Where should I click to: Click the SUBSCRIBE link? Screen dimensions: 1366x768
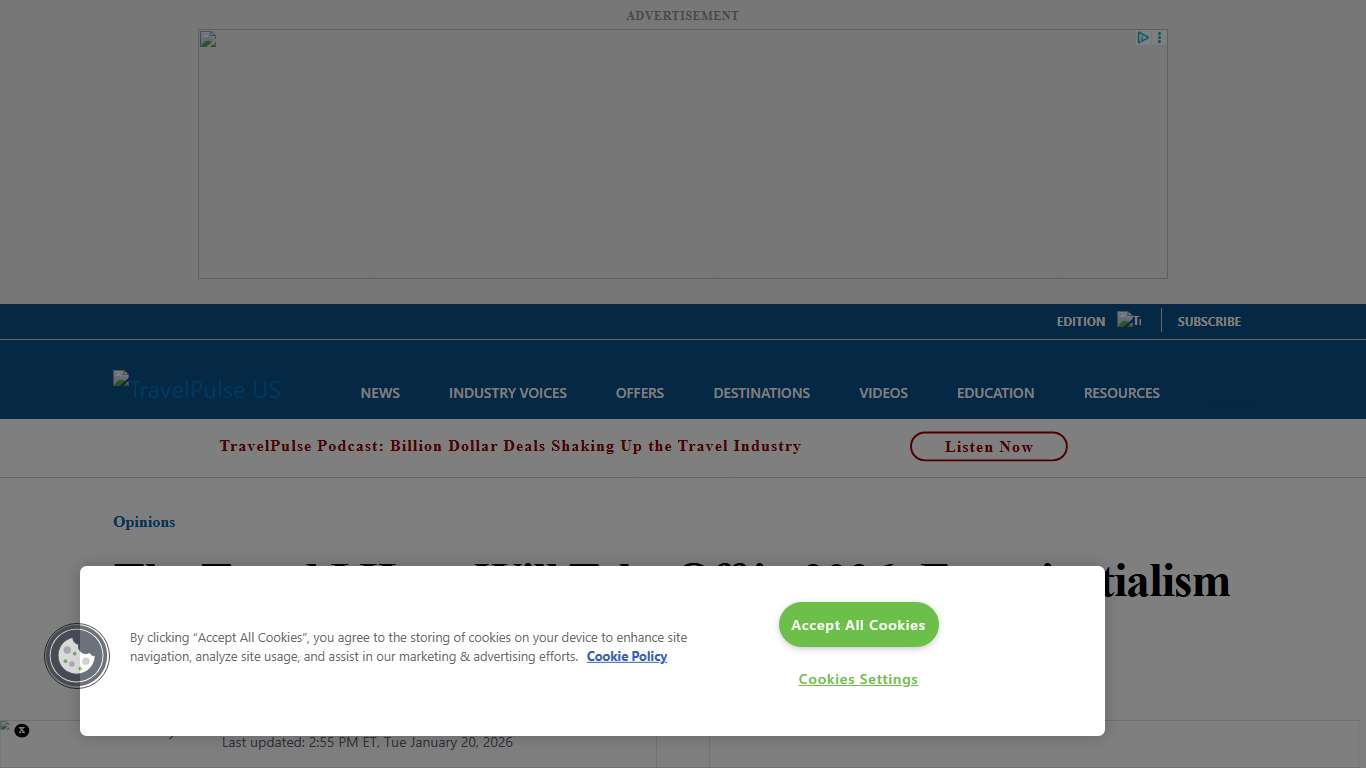pos(1209,321)
